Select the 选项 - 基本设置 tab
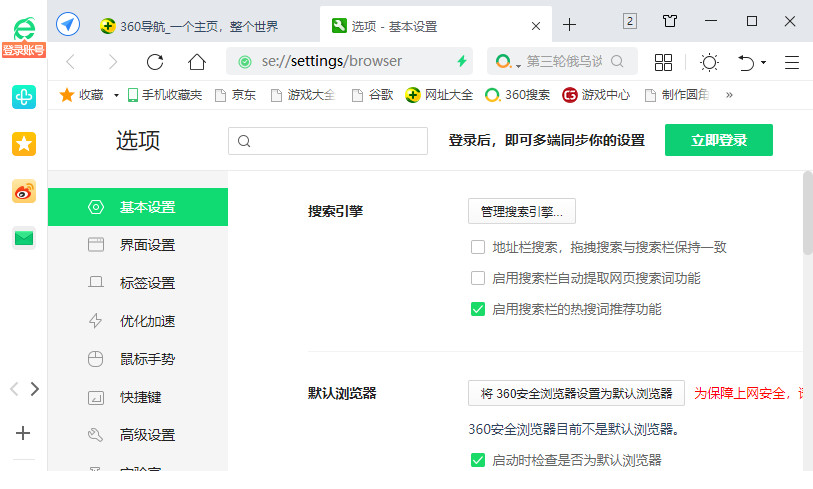Screen dimensions: 813x489 coord(436,25)
